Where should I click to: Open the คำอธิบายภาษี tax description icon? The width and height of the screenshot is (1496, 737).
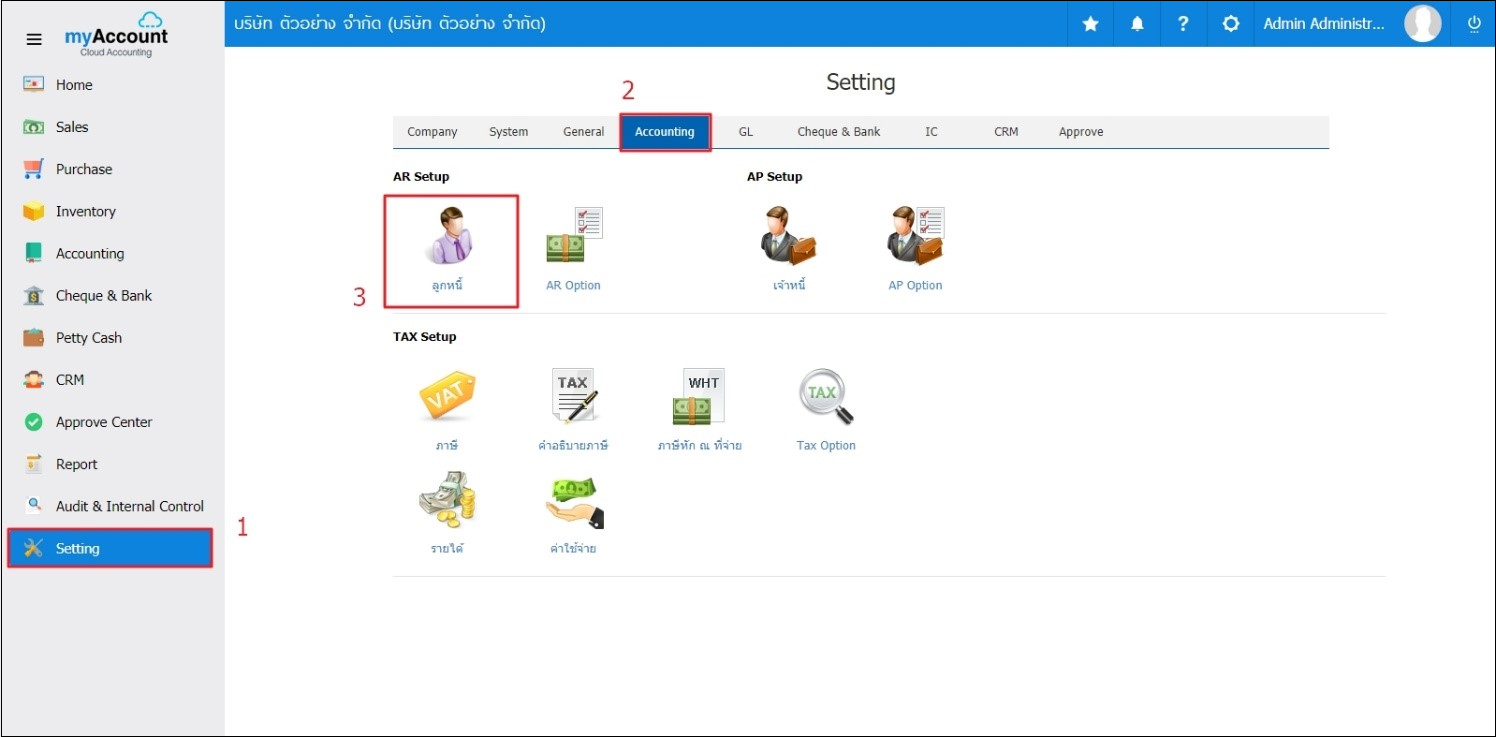574,396
